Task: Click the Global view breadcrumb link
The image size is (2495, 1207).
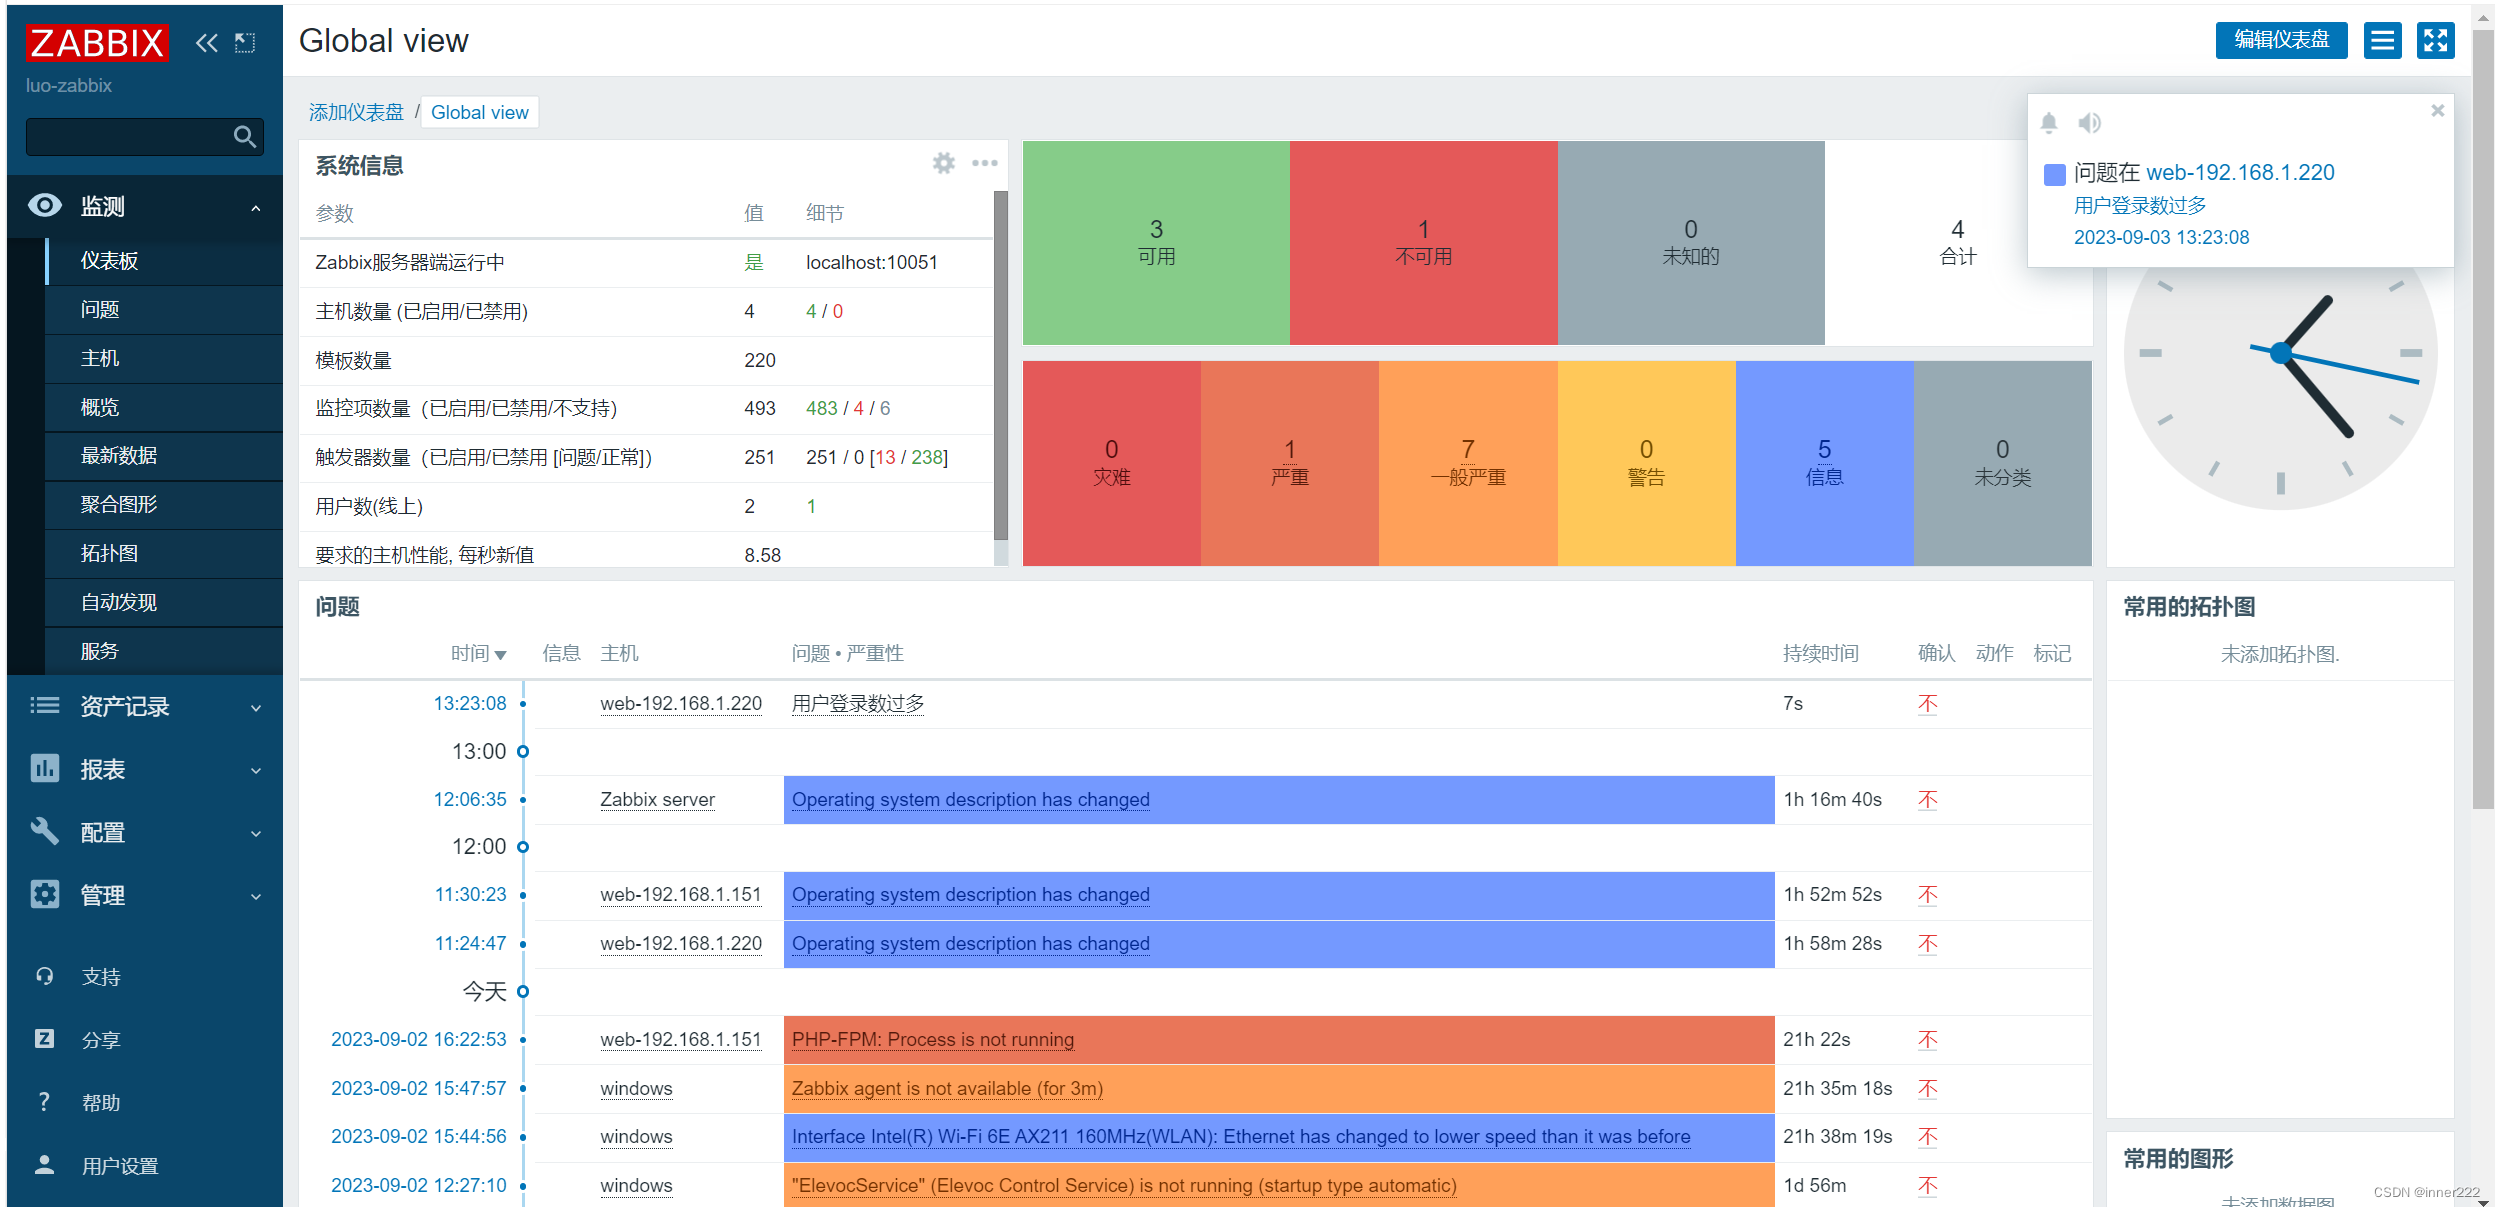Action: tap(480, 112)
